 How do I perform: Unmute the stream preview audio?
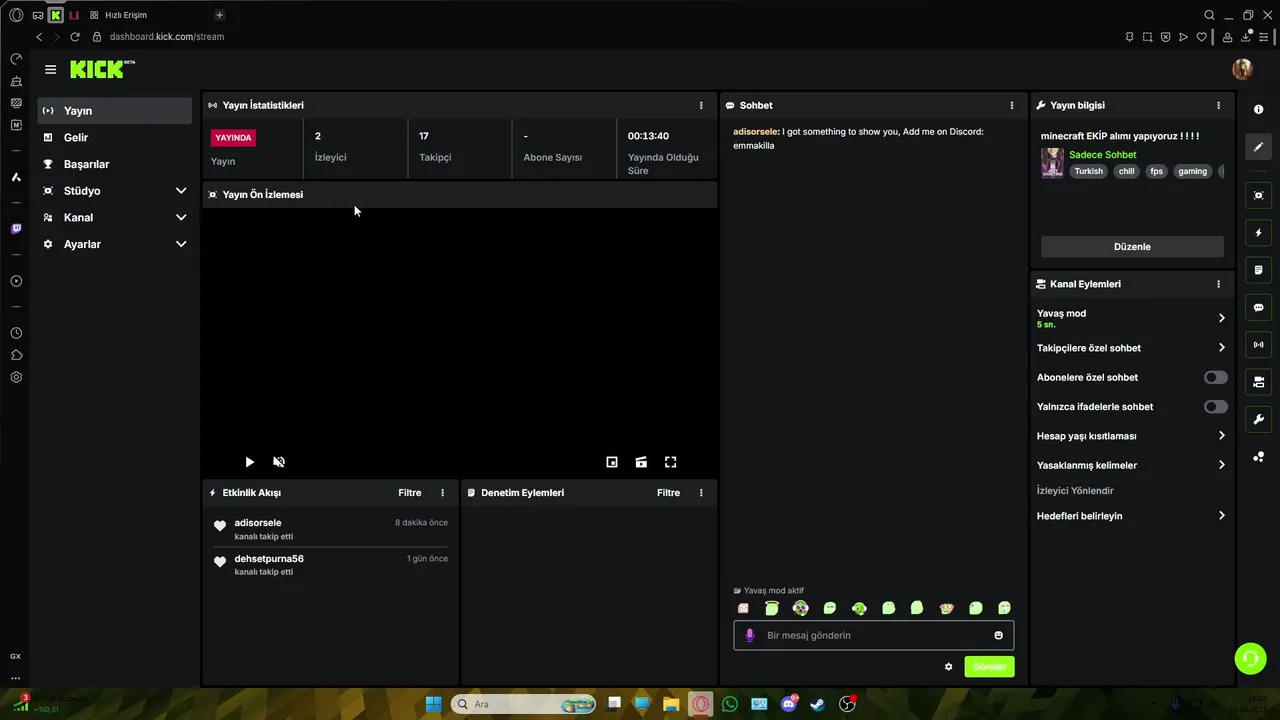pyautogui.click(x=279, y=462)
